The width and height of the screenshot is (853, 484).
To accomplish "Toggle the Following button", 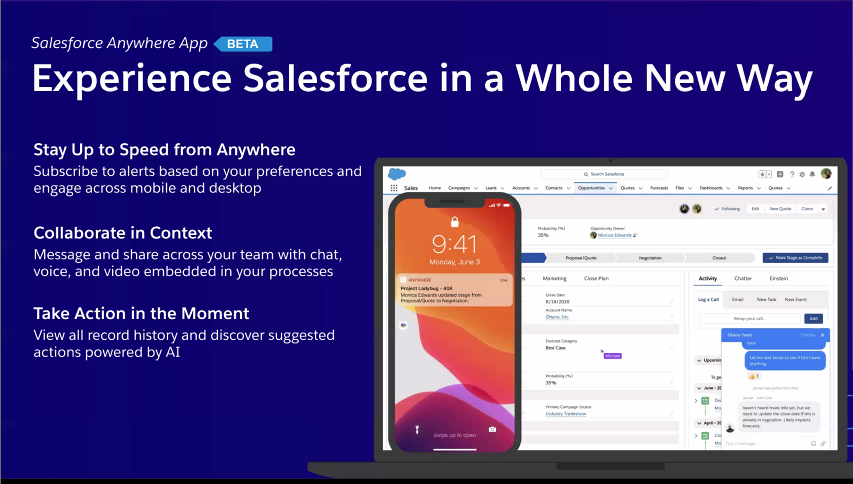I will click(x=727, y=209).
